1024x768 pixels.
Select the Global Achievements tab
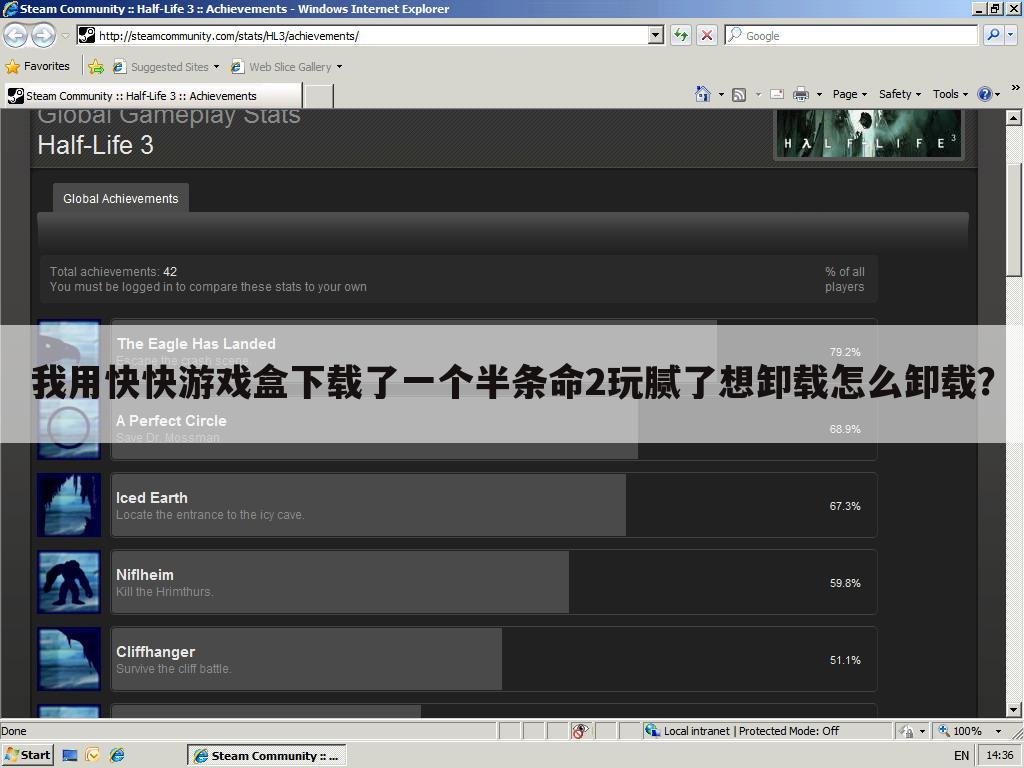pos(121,199)
